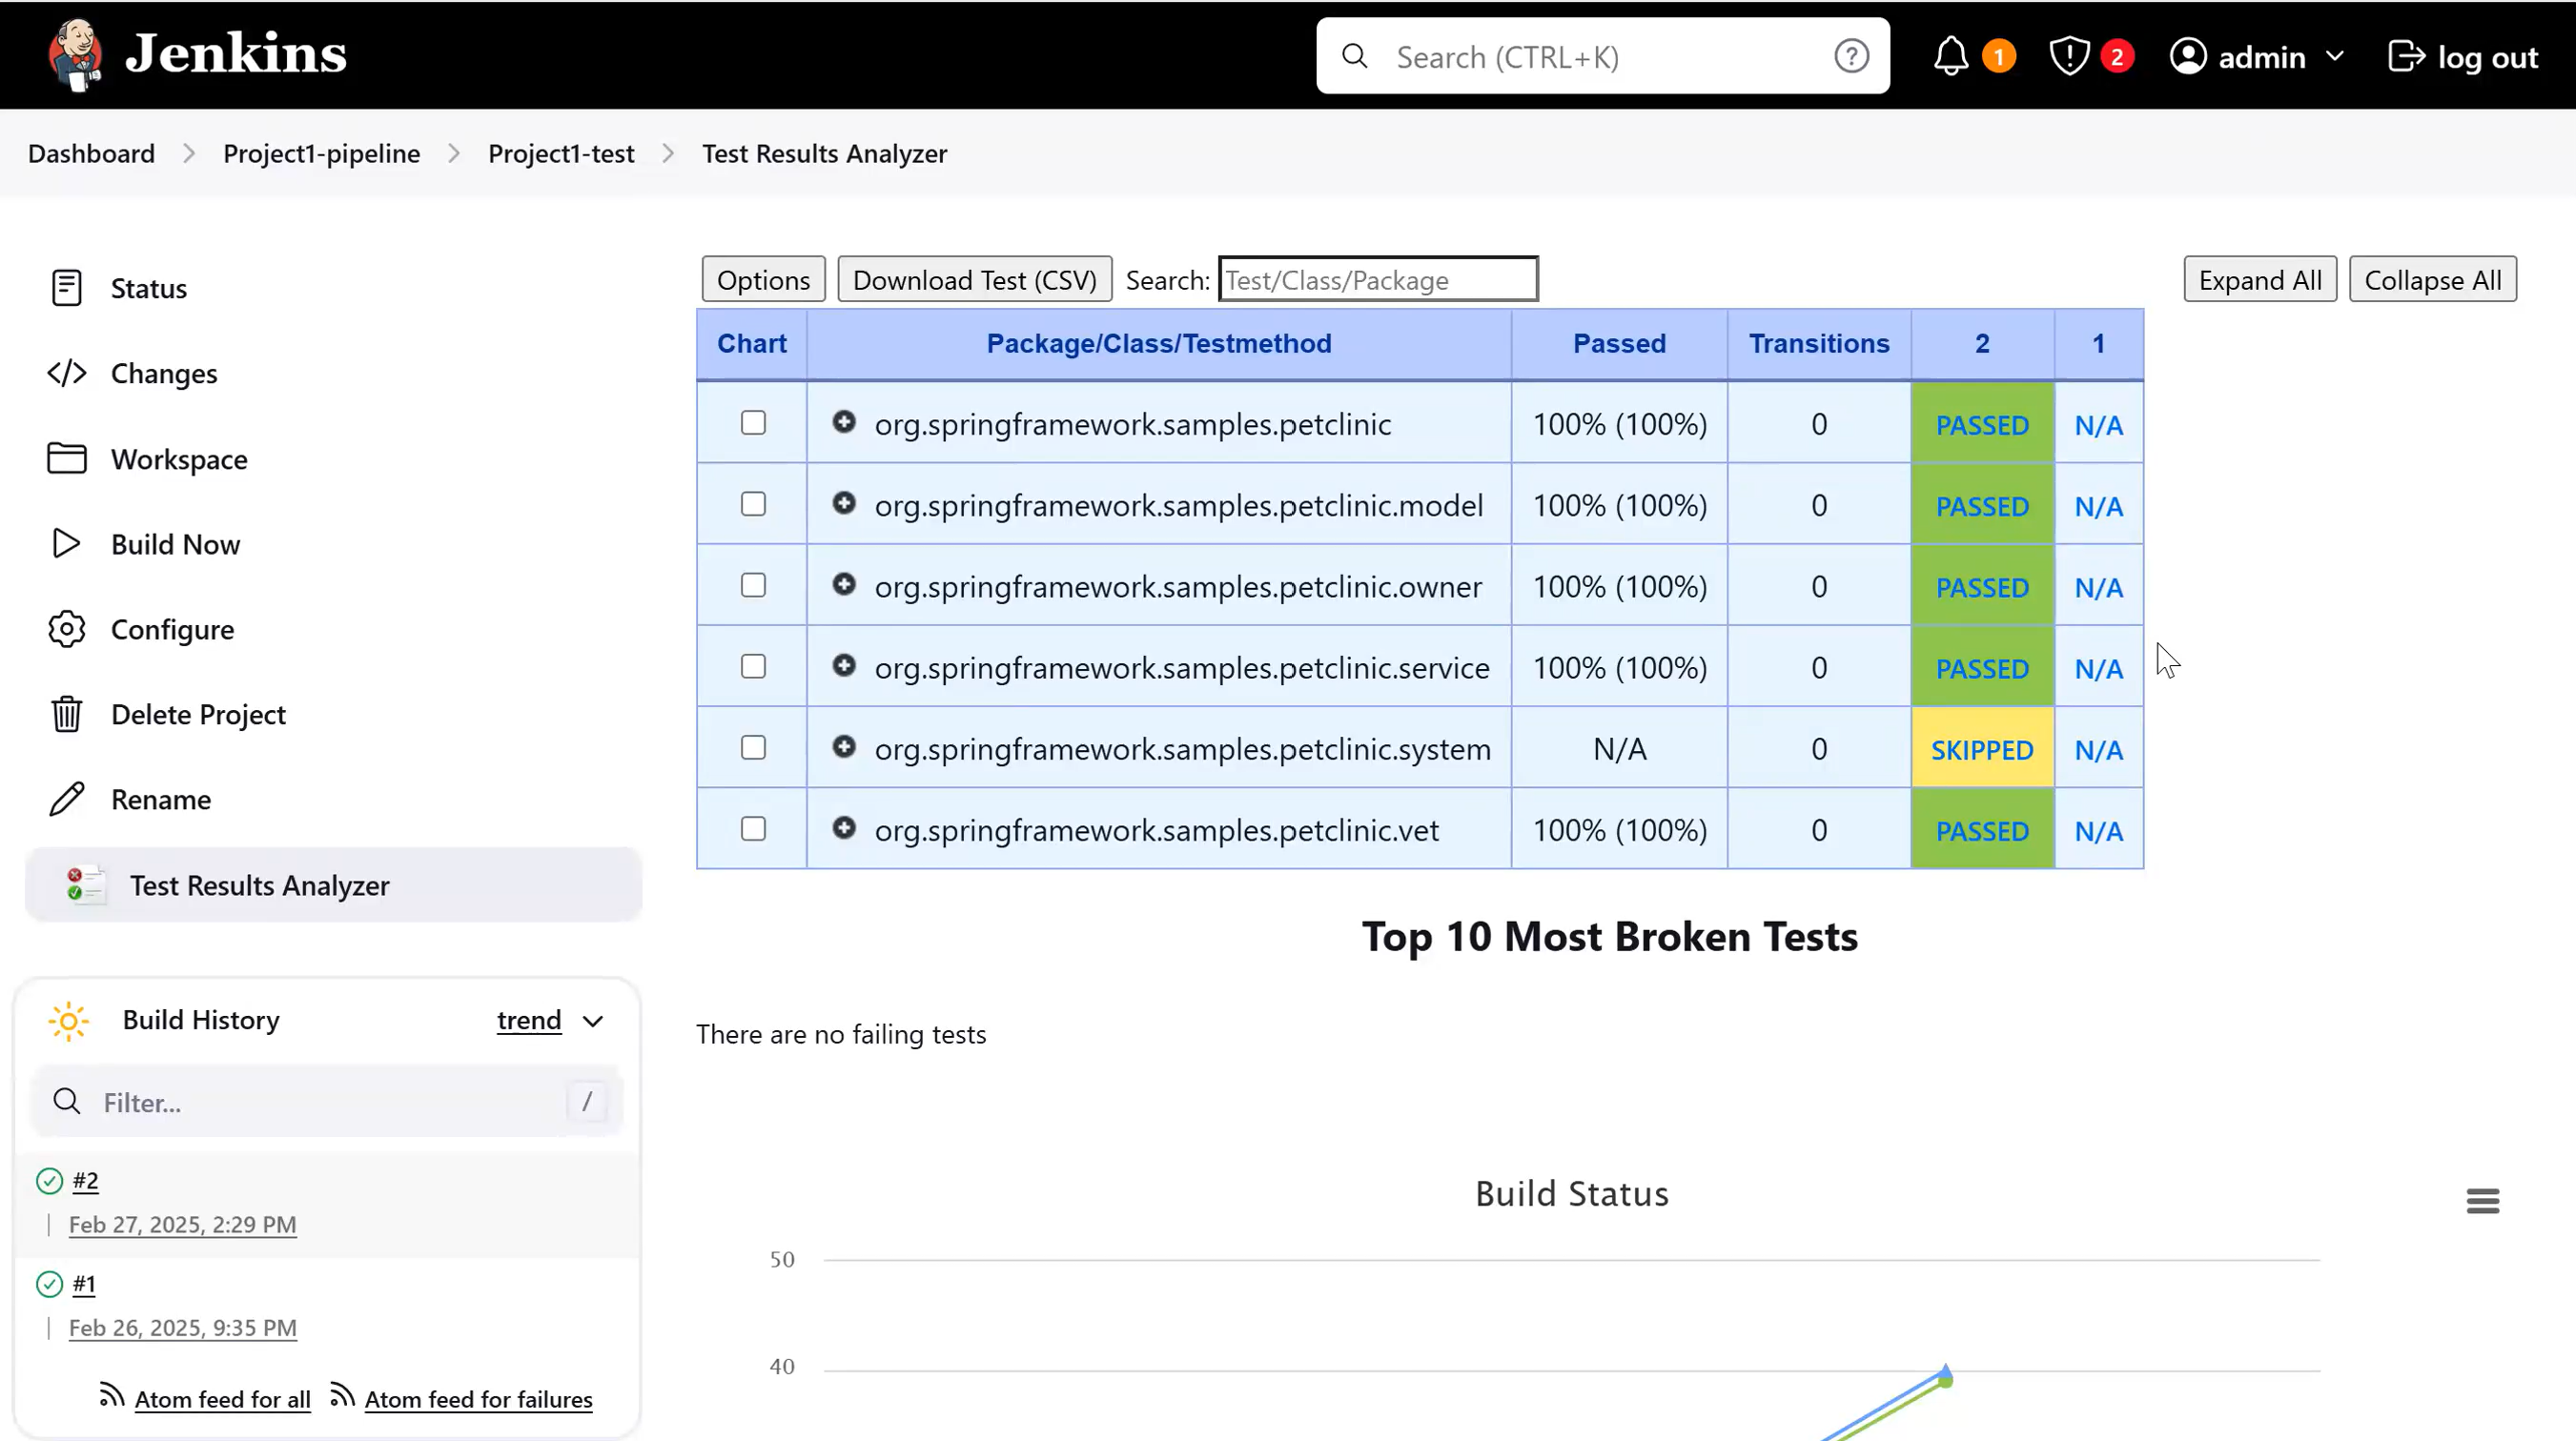Image resolution: width=2576 pixels, height=1441 pixels.
Task: Open the notifications bell icon
Action: pyautogui.click(x=1950, y=57)
